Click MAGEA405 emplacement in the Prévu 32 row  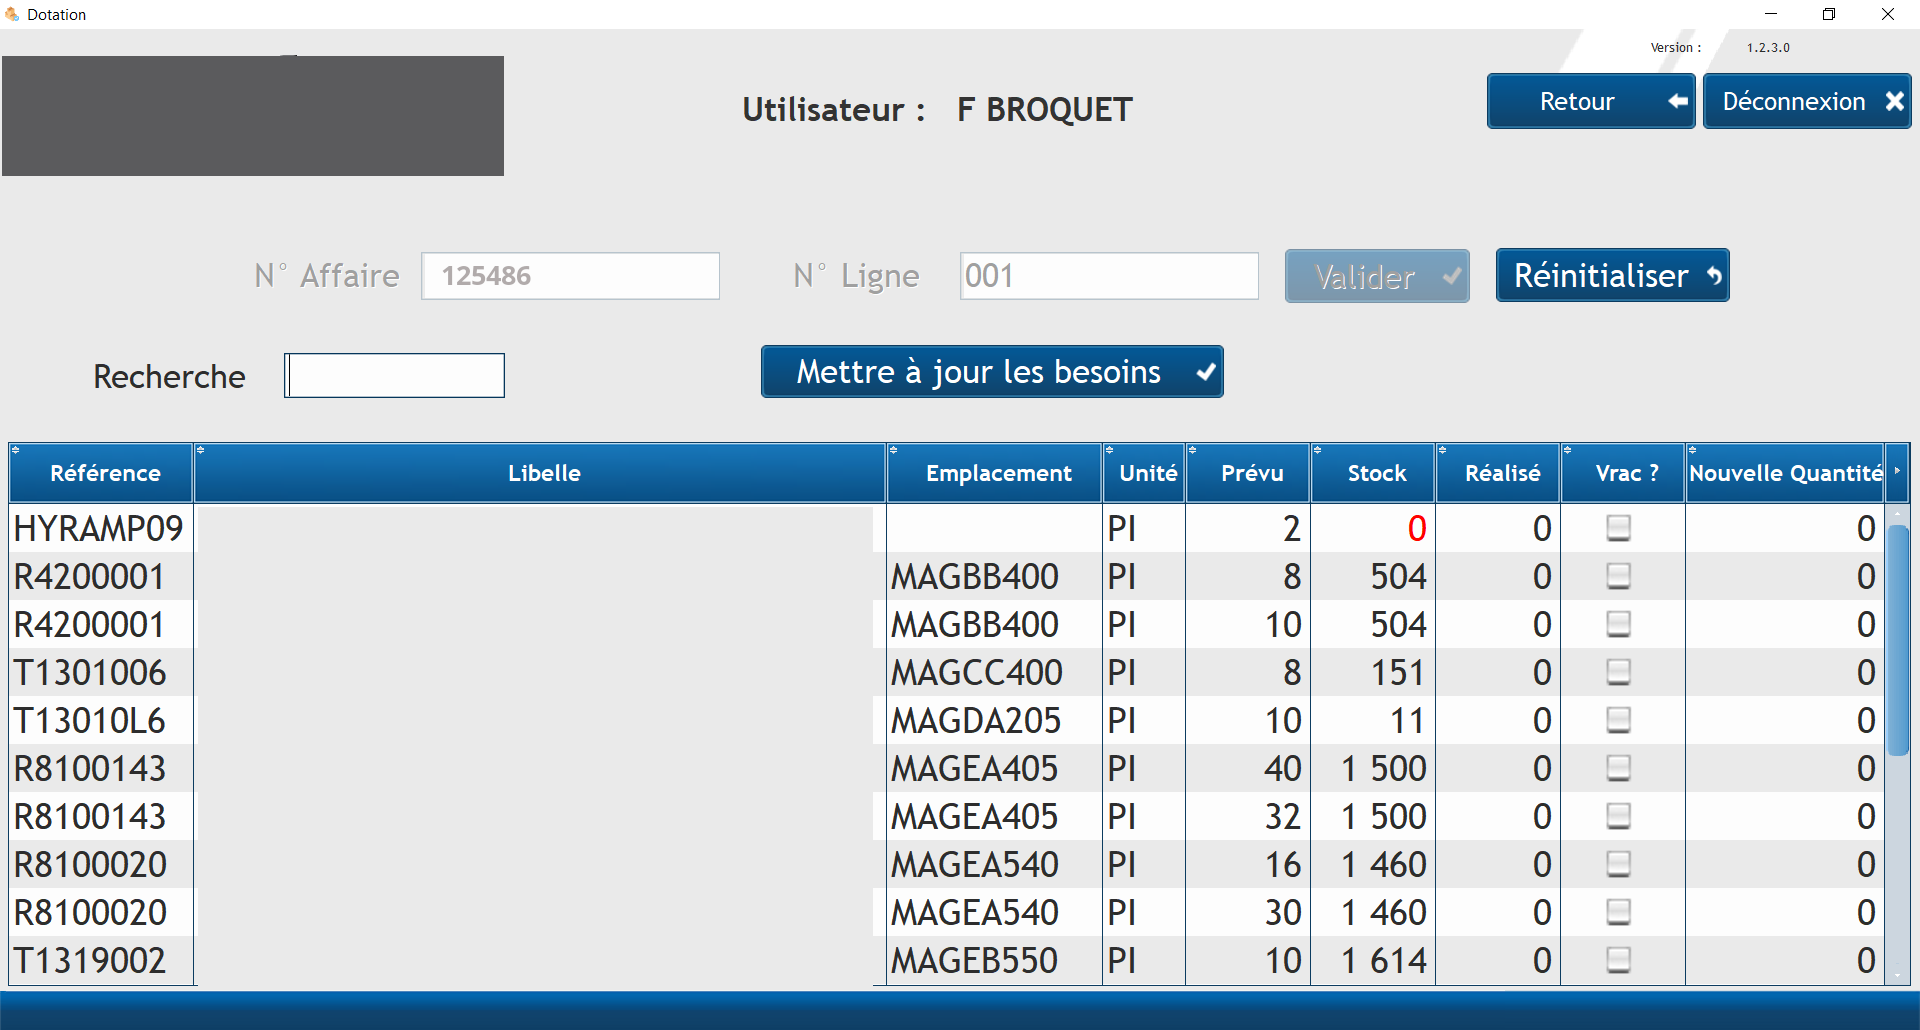click(995, 816)
